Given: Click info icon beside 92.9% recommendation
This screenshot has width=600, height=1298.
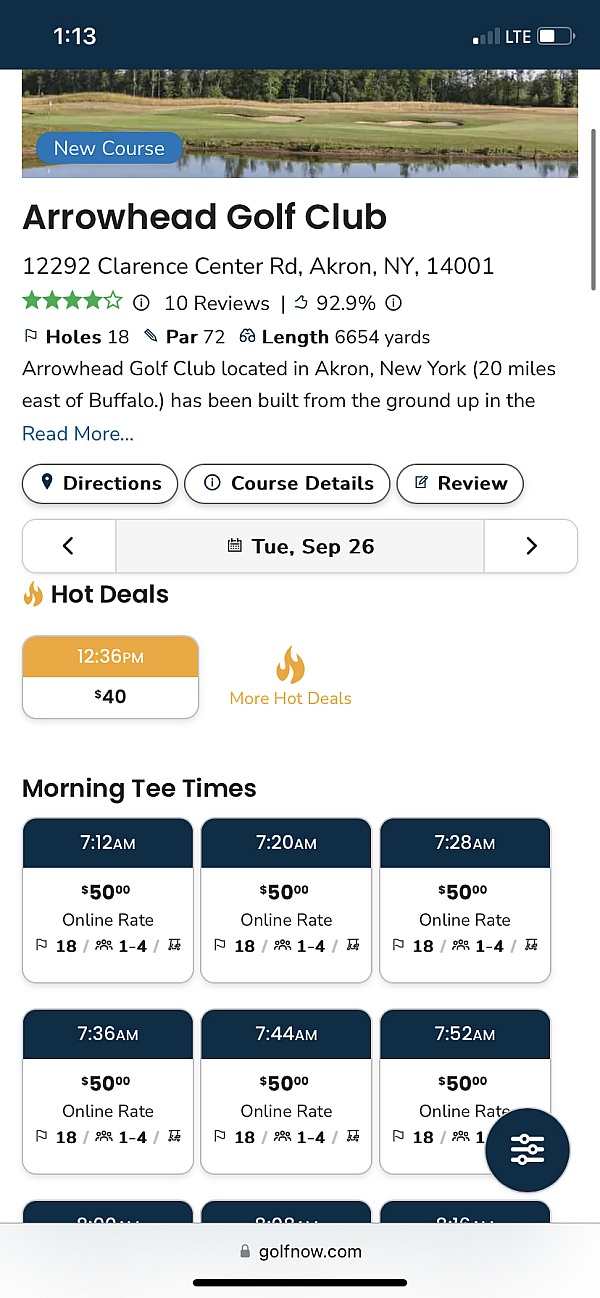Looking at the screenshot, I should (393, 302).
